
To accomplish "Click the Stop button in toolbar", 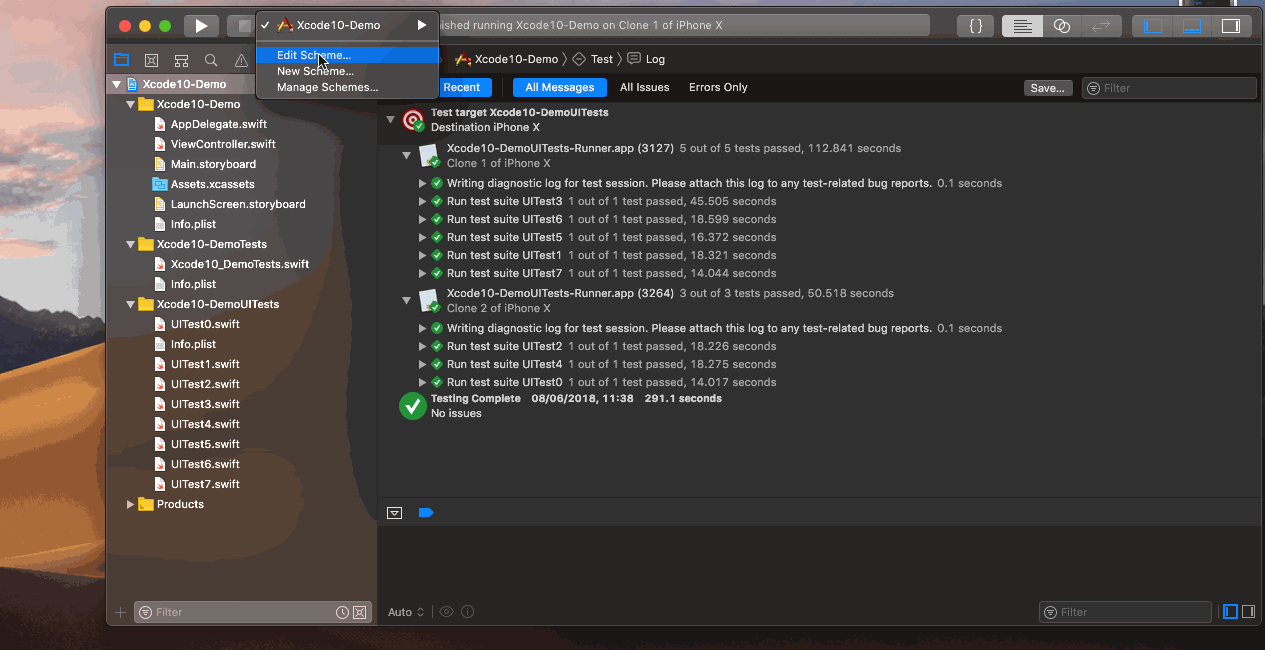I will point(240,26).
